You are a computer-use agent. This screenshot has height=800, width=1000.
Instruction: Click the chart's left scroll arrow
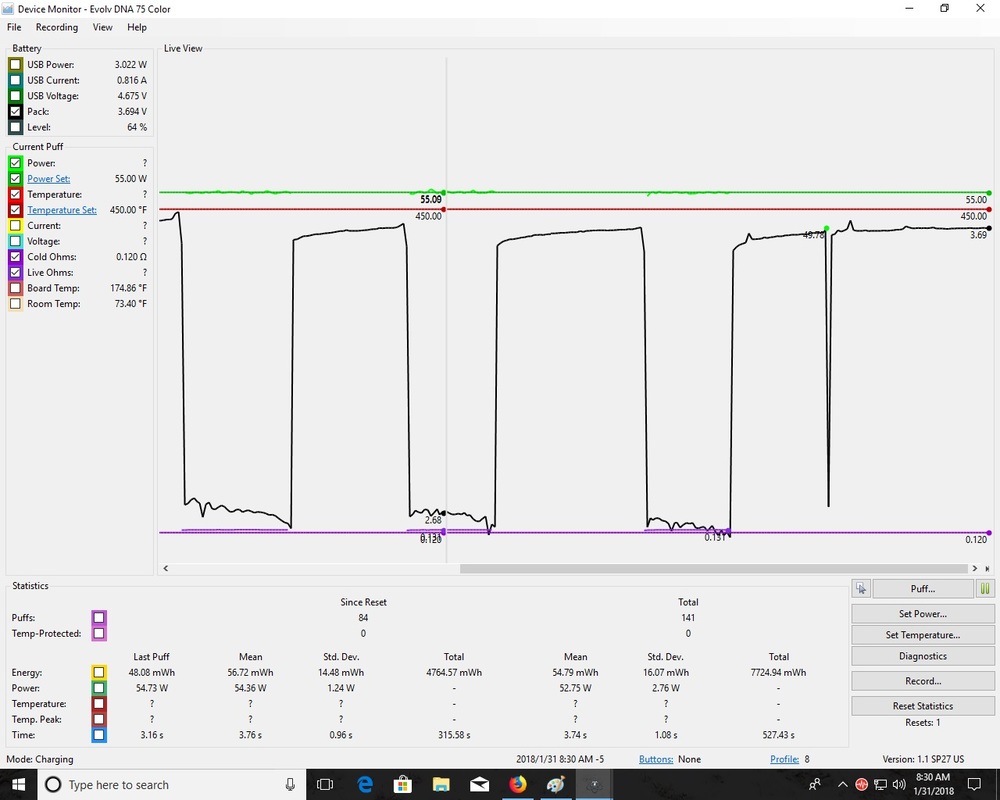166,568
